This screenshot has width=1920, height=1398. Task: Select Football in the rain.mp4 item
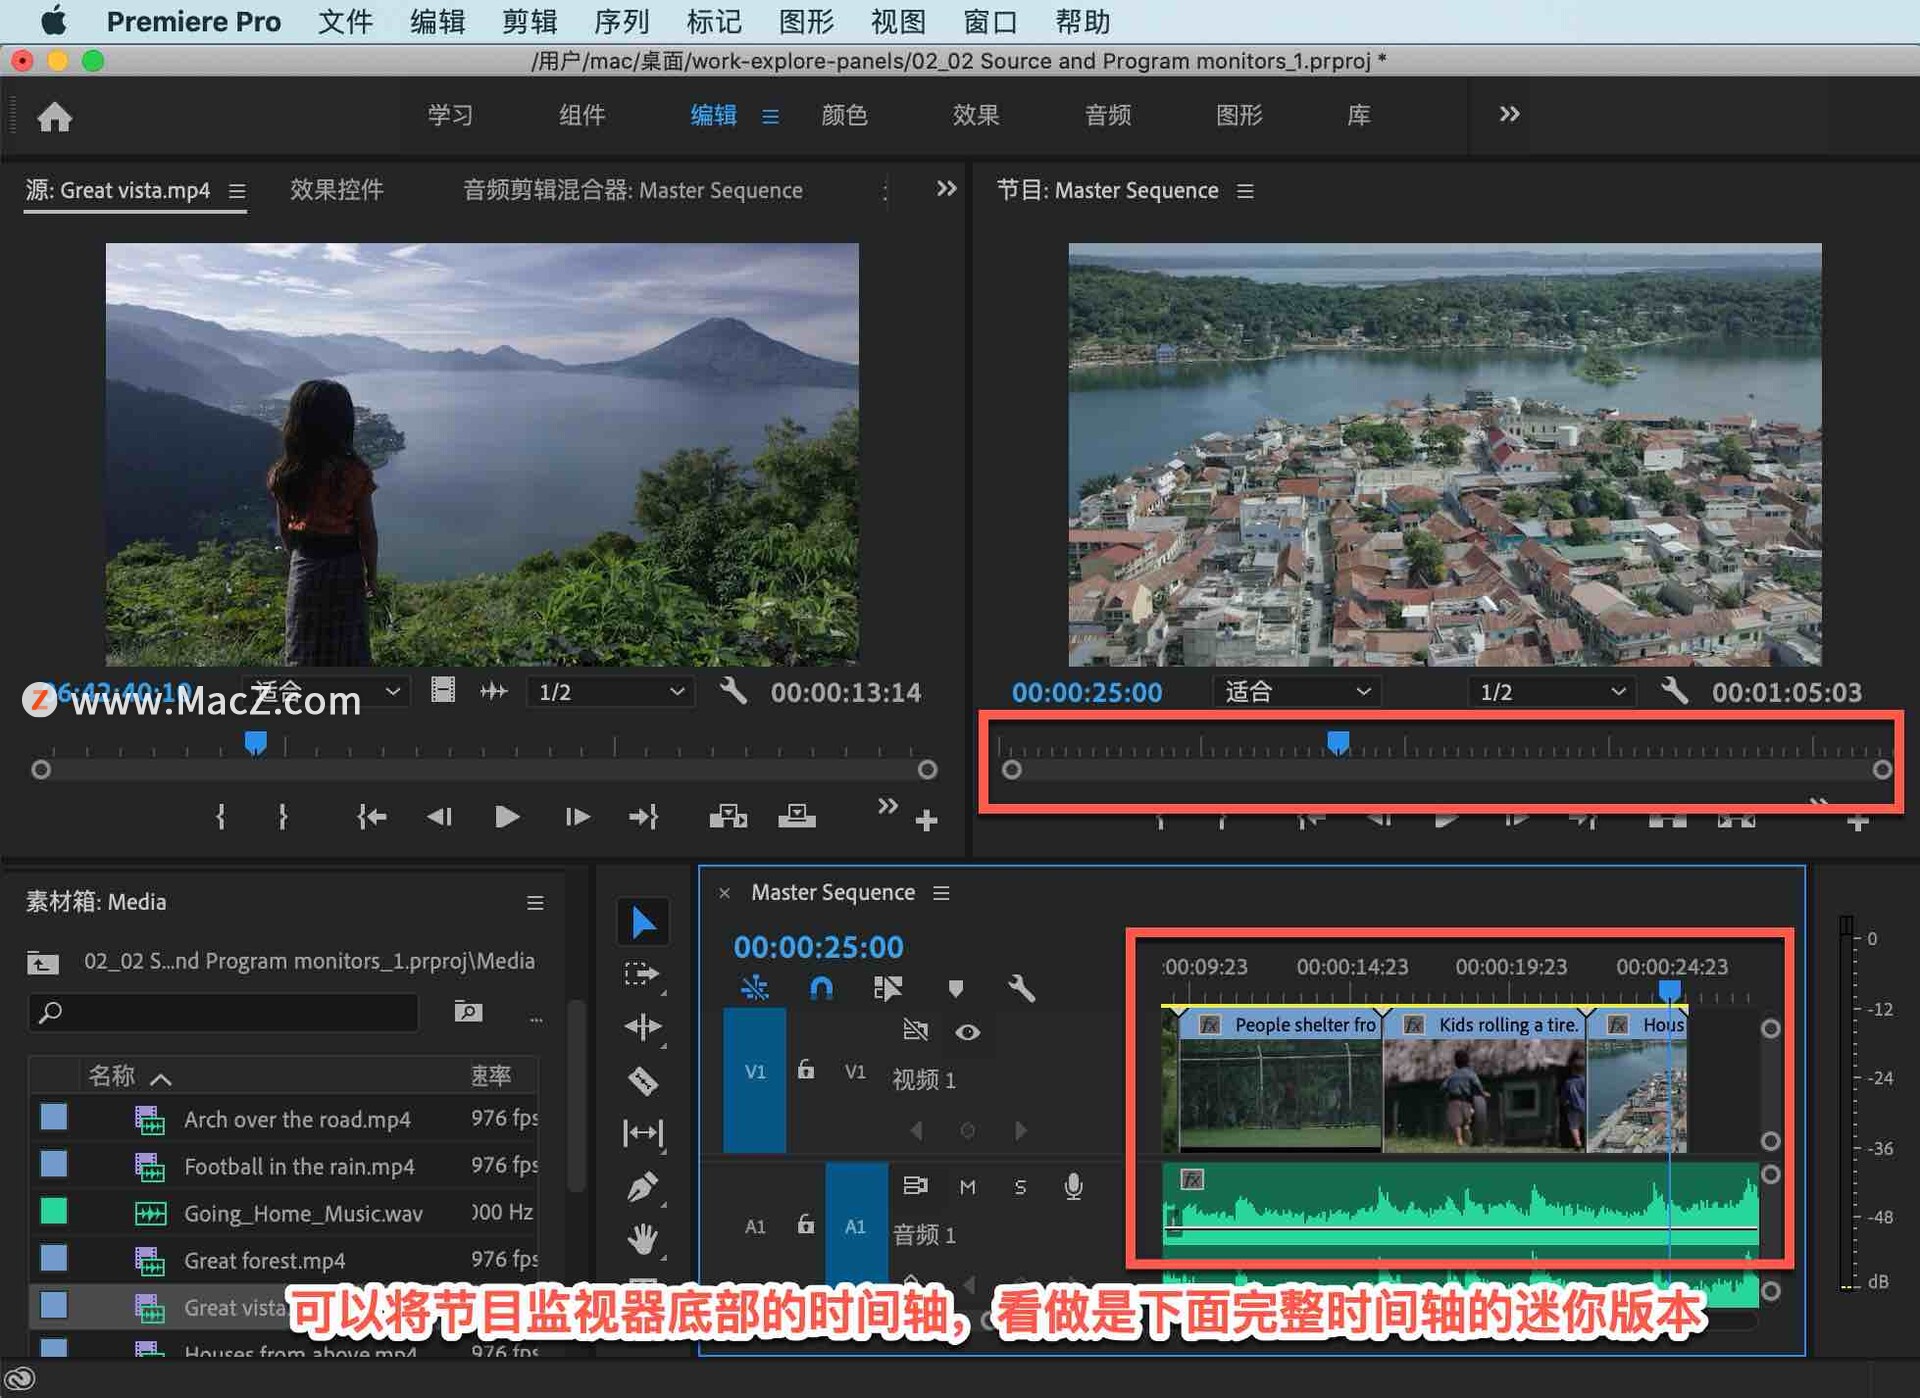point(299,1166)
